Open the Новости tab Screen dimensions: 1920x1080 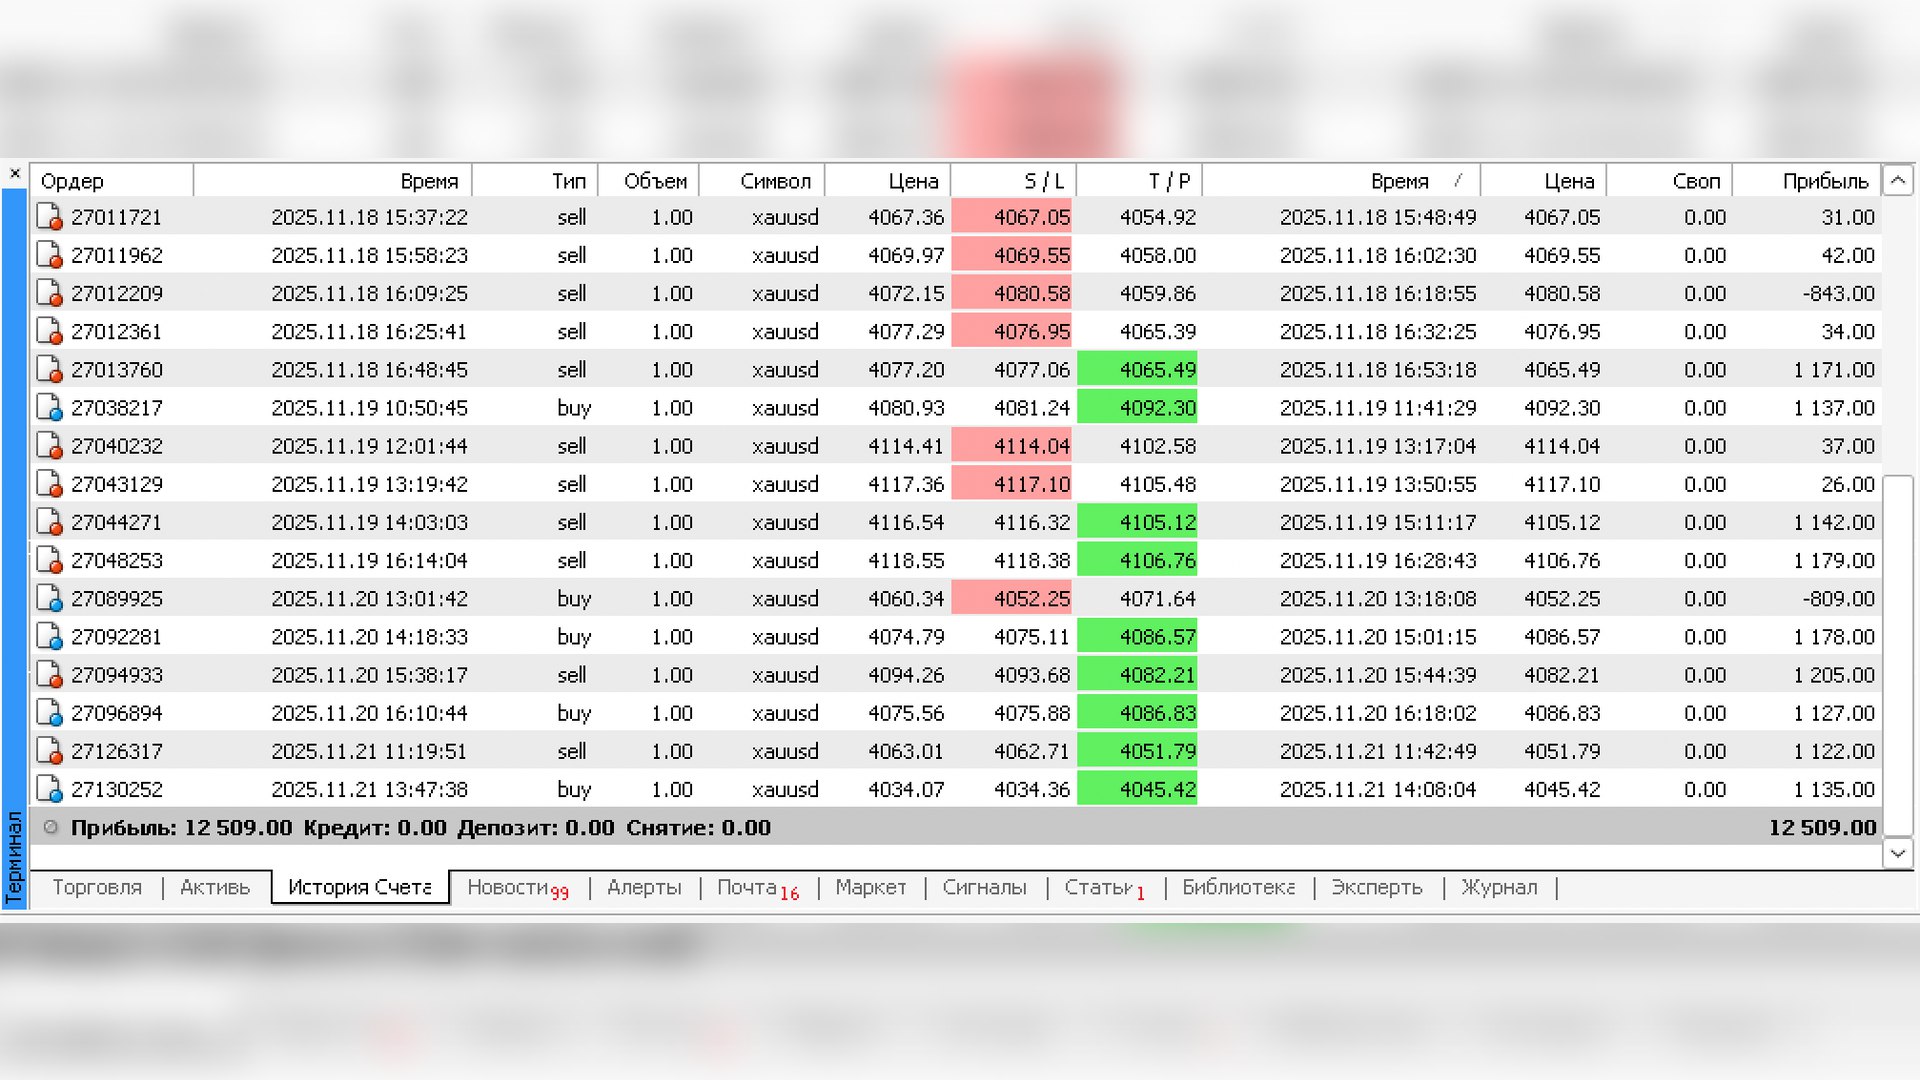point(517,887)
